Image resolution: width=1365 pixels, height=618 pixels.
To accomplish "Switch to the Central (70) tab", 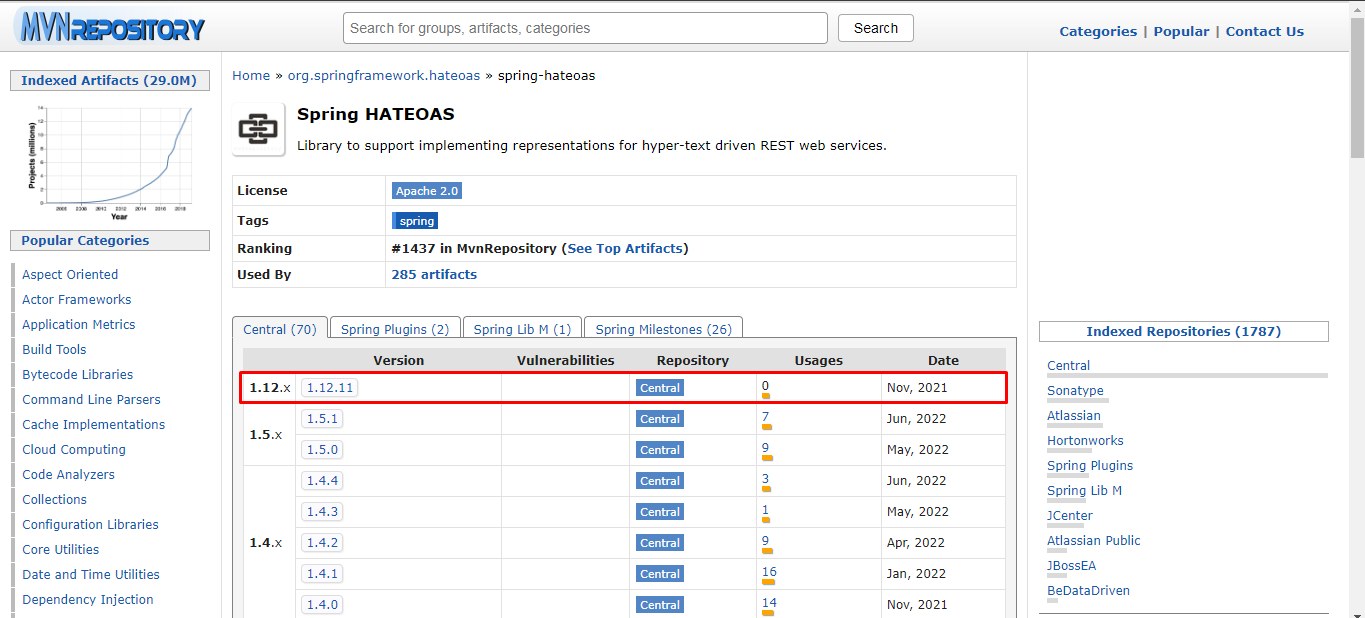I will [x=279, y=329].
